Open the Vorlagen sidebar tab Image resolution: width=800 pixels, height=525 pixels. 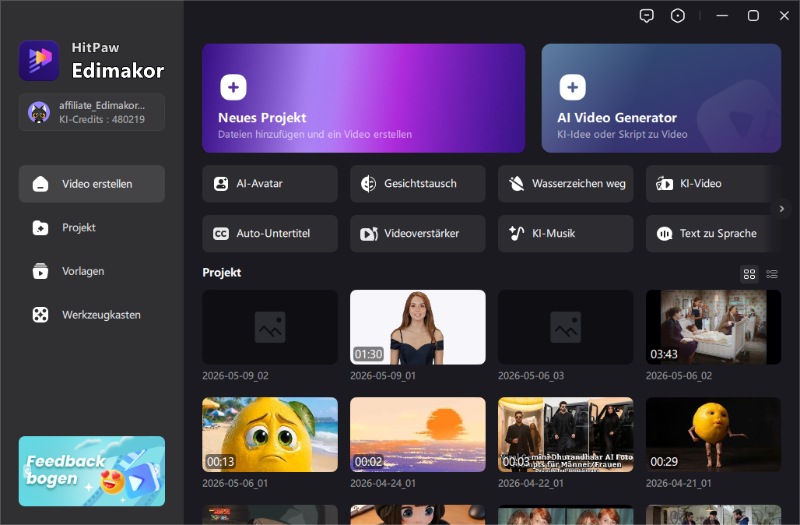pyautogui.click(x=92, y=271)
